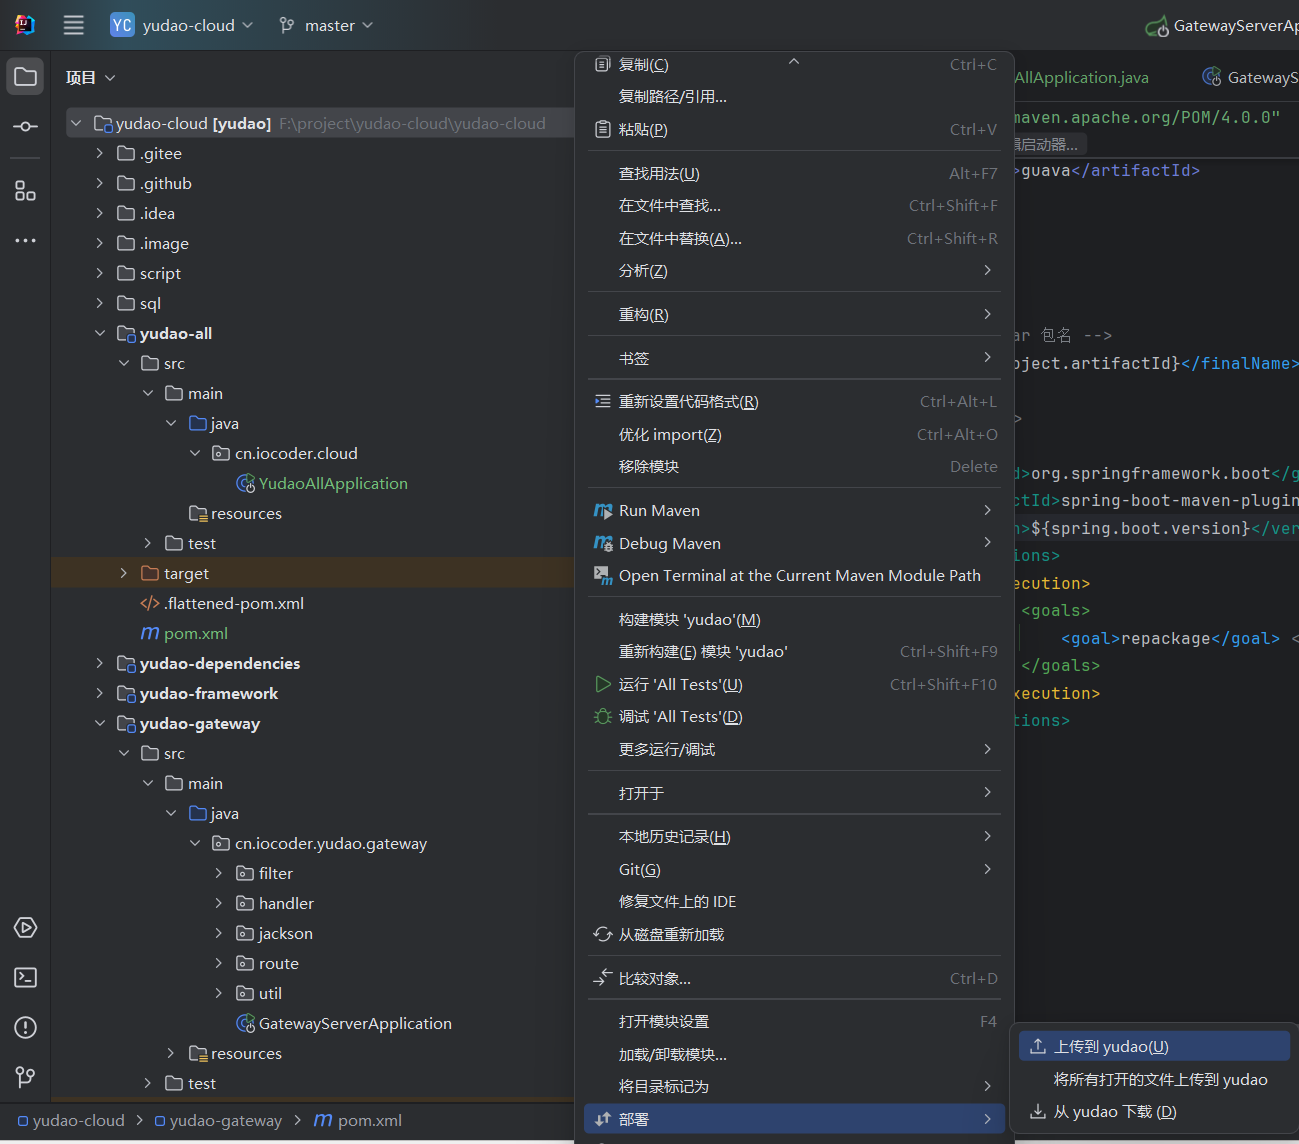Click the Debug Maven icon
This screenshot has height=1144, width=1299.
603,544
